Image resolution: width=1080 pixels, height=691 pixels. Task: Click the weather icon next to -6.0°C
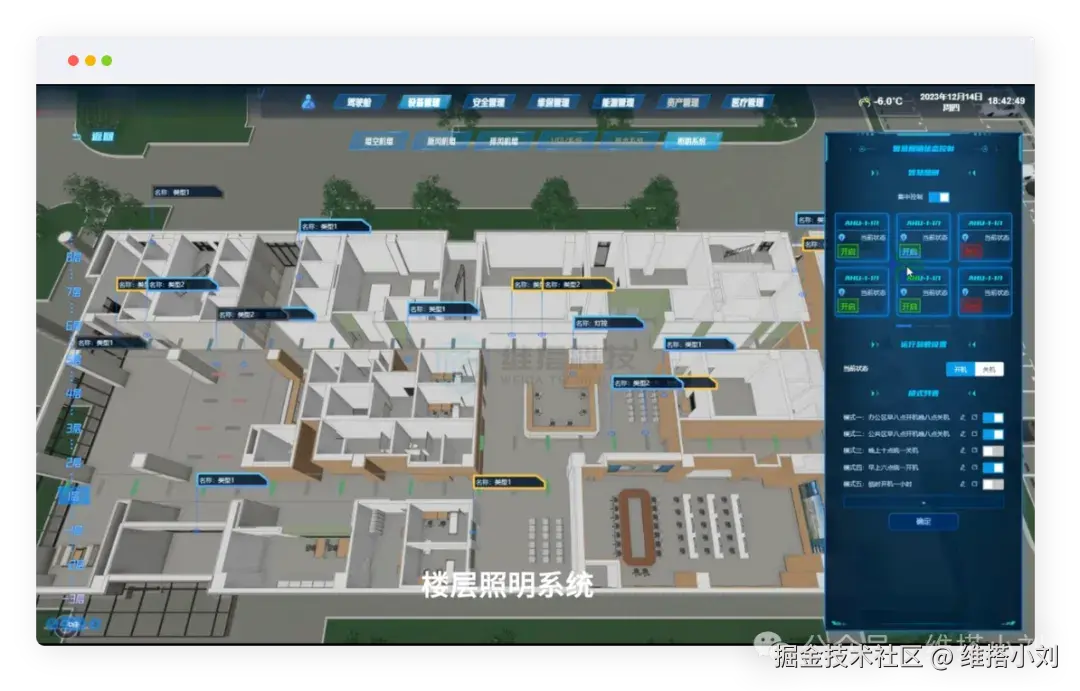[x=864, y=101]
